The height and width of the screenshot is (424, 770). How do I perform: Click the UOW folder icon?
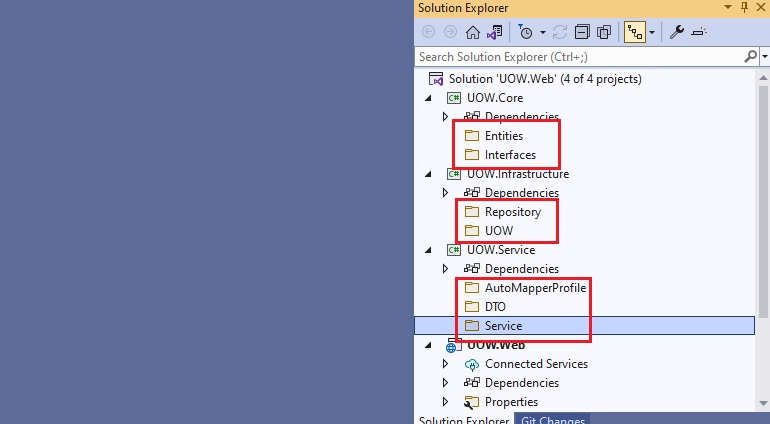(472, 230)
